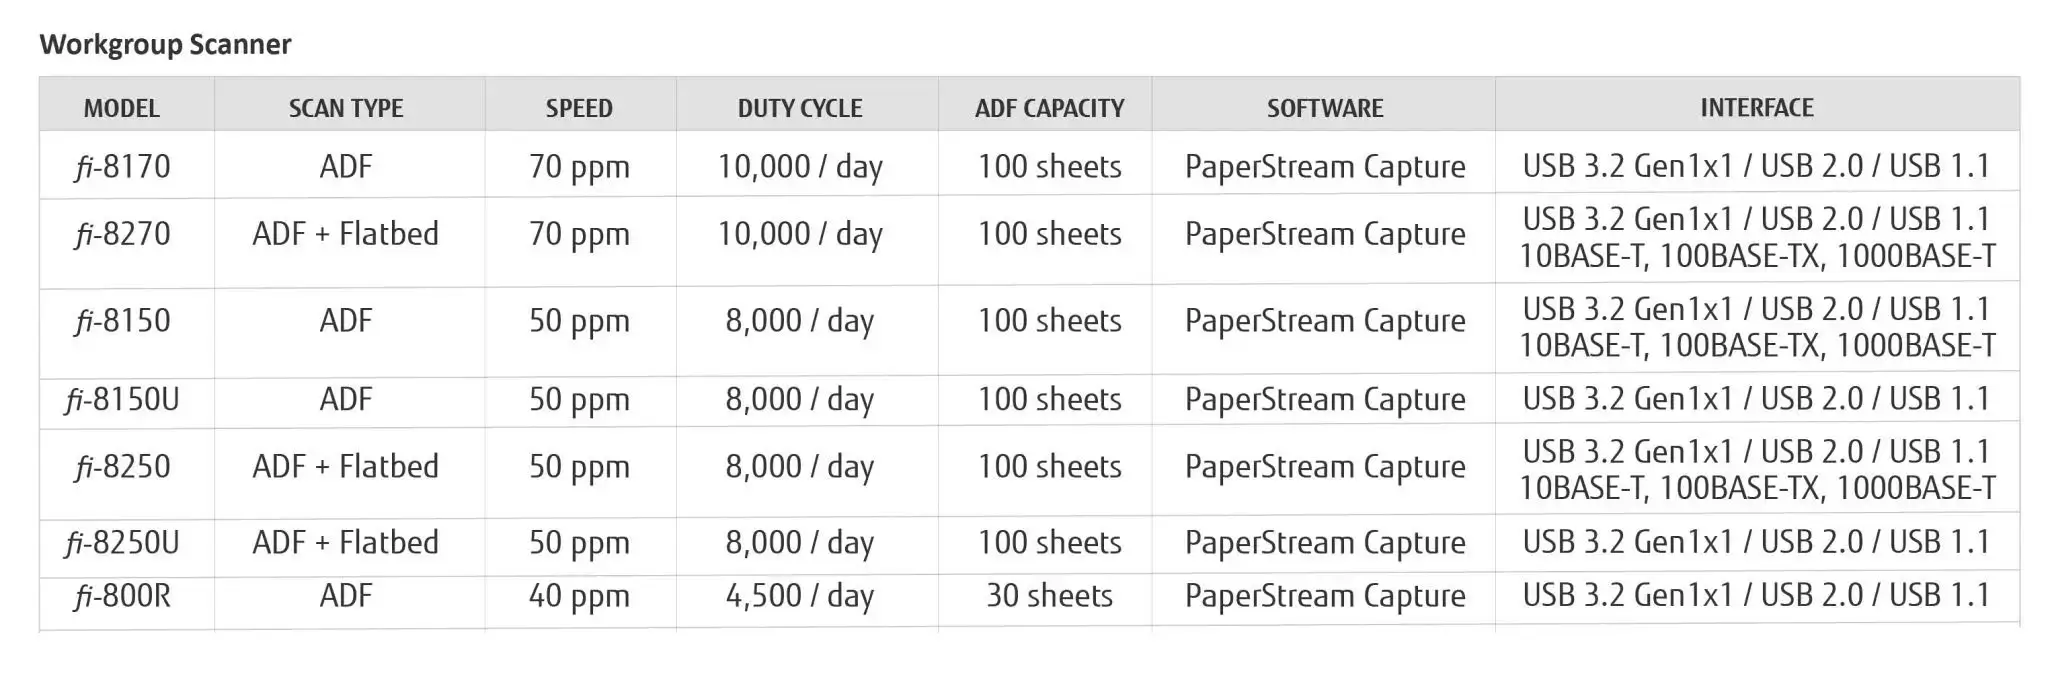Image resolution: width=2048 pixels, height=688 pixels.
Task: Click the MODEL column header
Action: coord(122,108)
